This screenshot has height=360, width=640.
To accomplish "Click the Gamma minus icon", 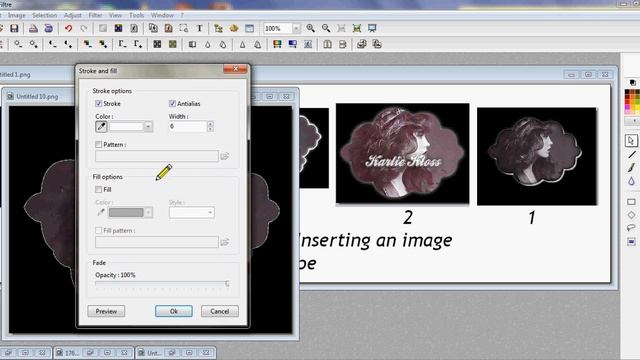I will pos(122,44).
